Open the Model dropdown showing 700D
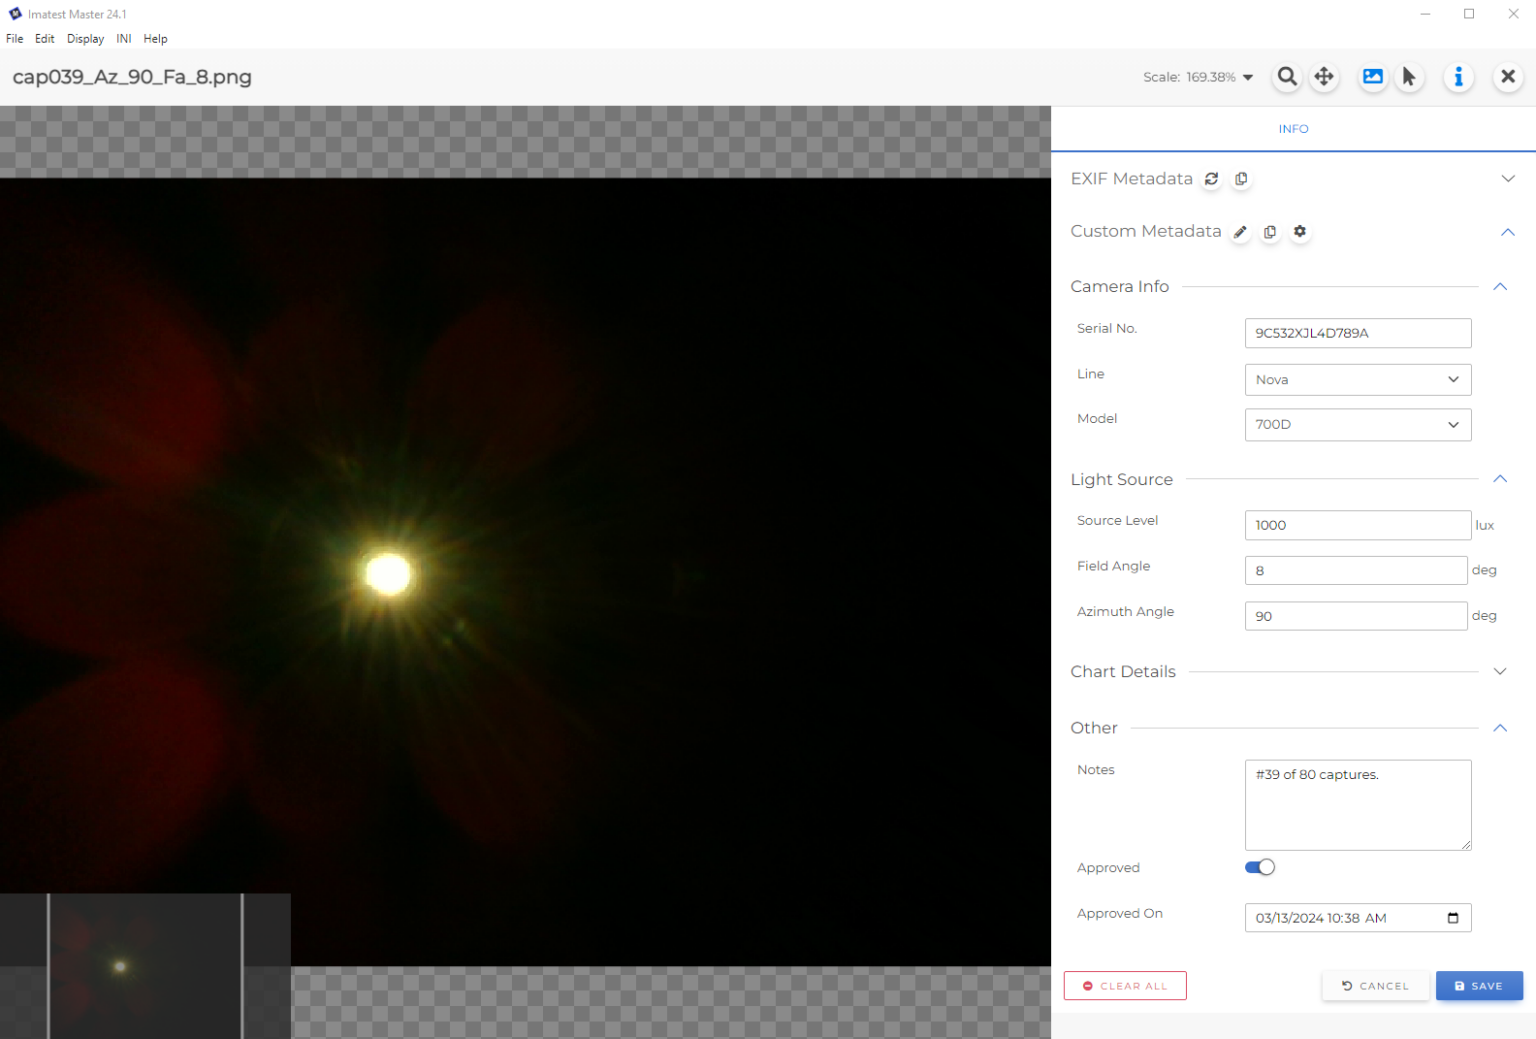 [1357, 425]
